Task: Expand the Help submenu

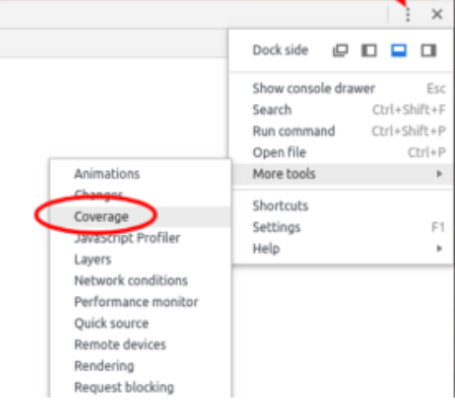Action: point(343,248)
